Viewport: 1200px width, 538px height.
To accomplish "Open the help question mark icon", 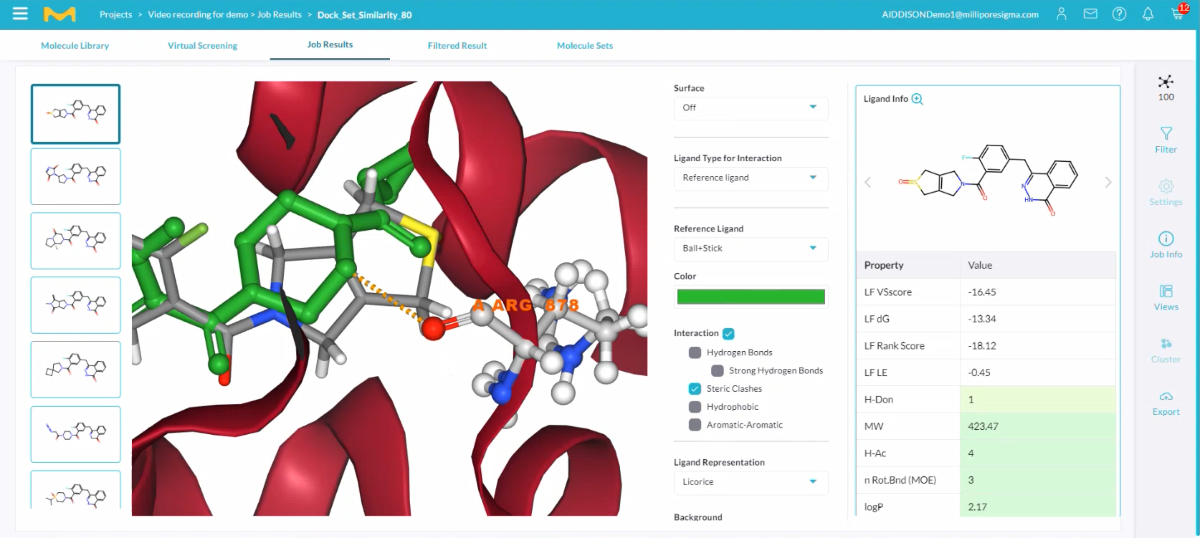I will [1118, 15].
